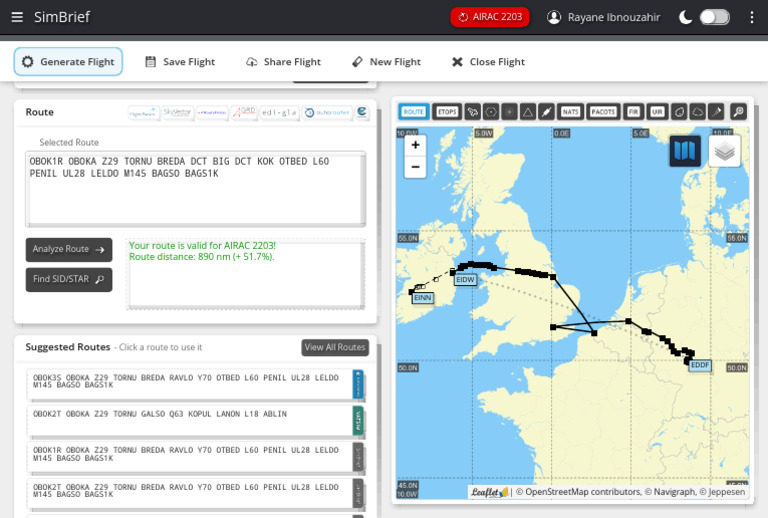Viewport: 768px width, 518px height.
Task: Click the blue folded map style icon
Action: (x=685, y=151)
